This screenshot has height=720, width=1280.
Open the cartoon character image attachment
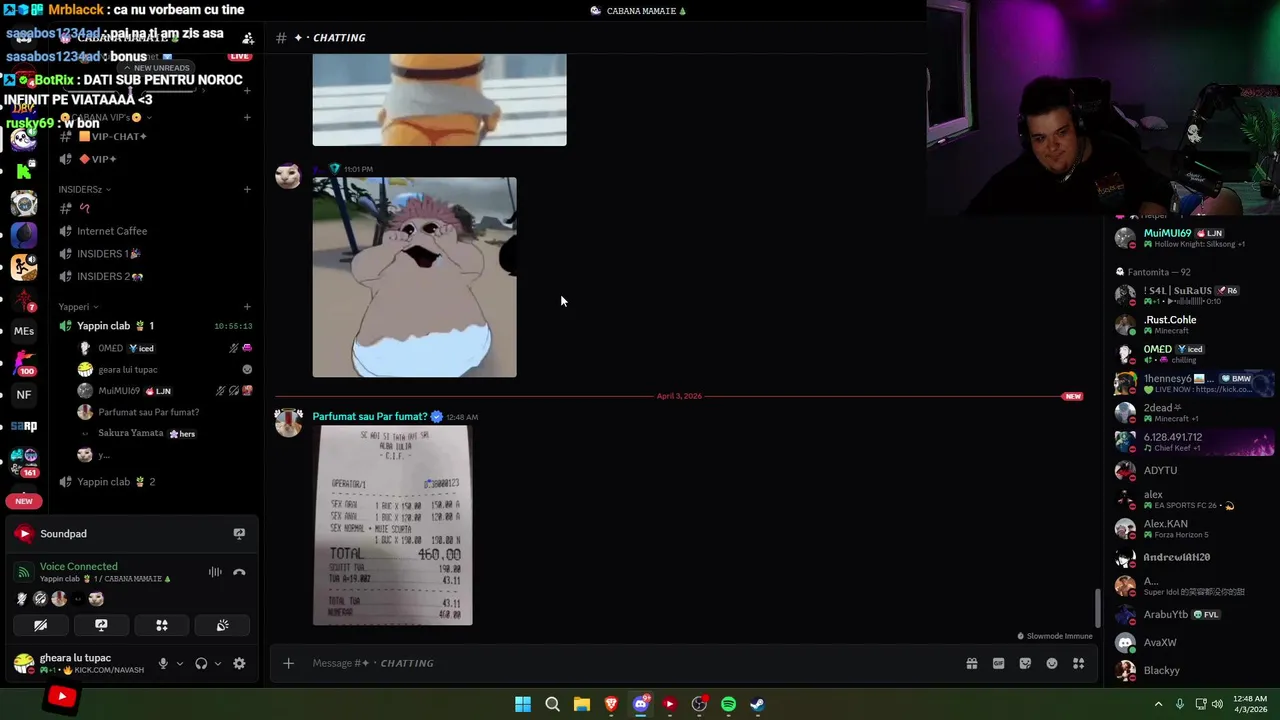tap(414, 277)
